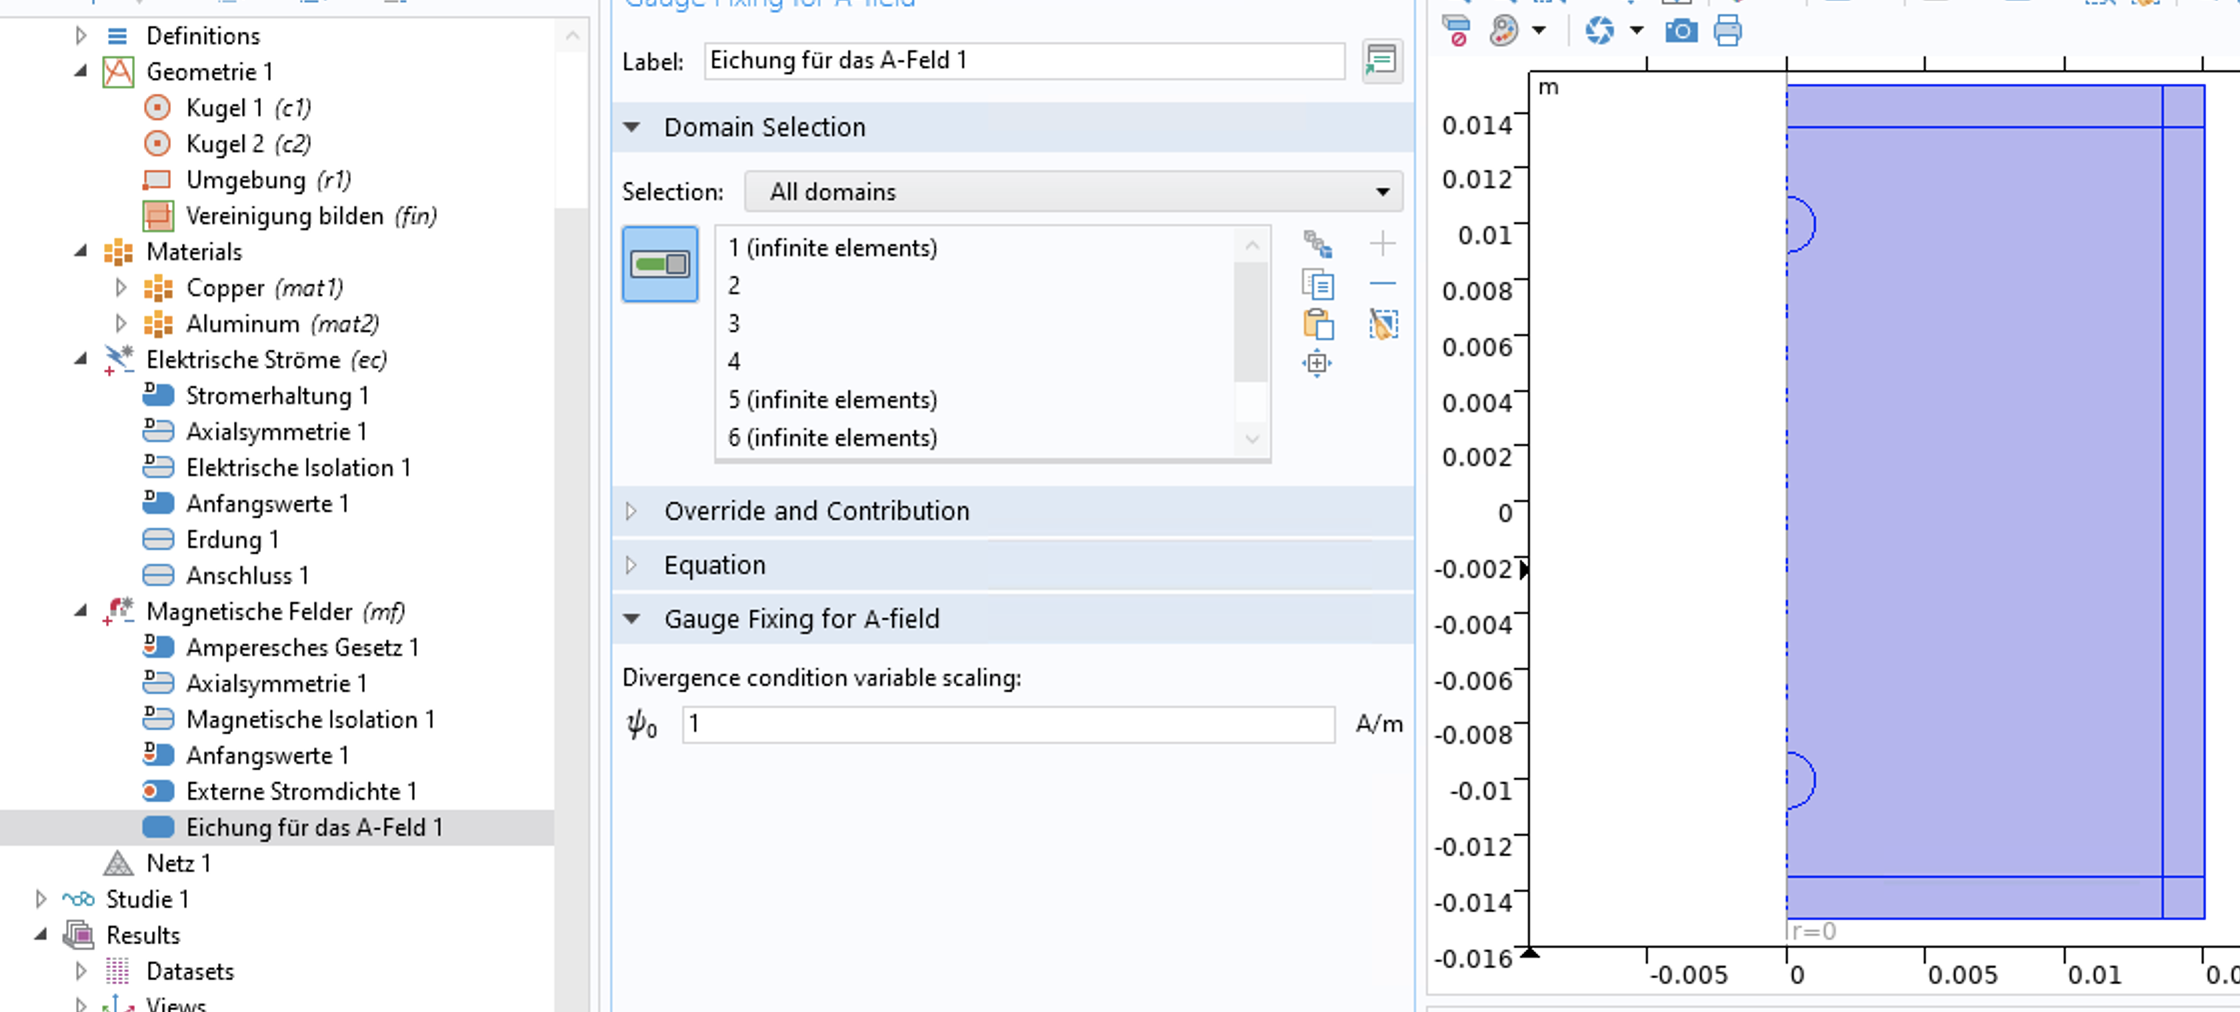Click the copy selection icon

click(1318, 285)
